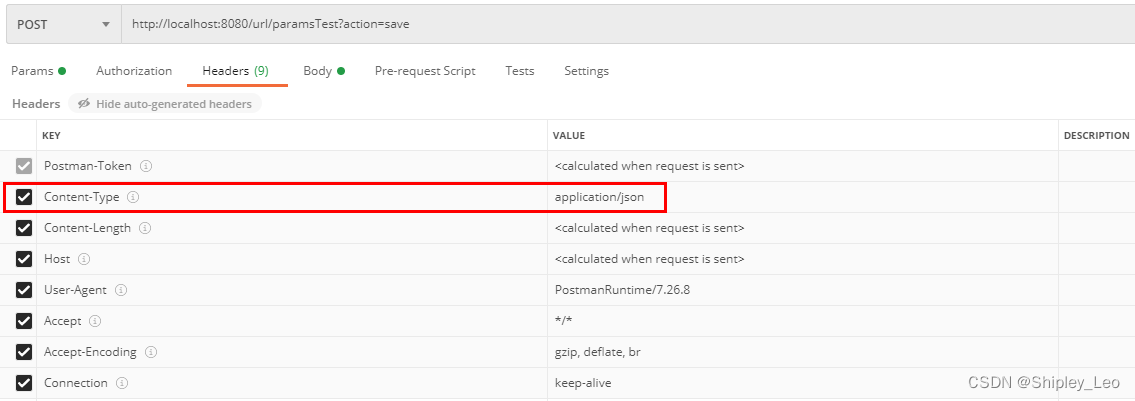
Task: Click the KEY column header
Action: click(51, 135)
